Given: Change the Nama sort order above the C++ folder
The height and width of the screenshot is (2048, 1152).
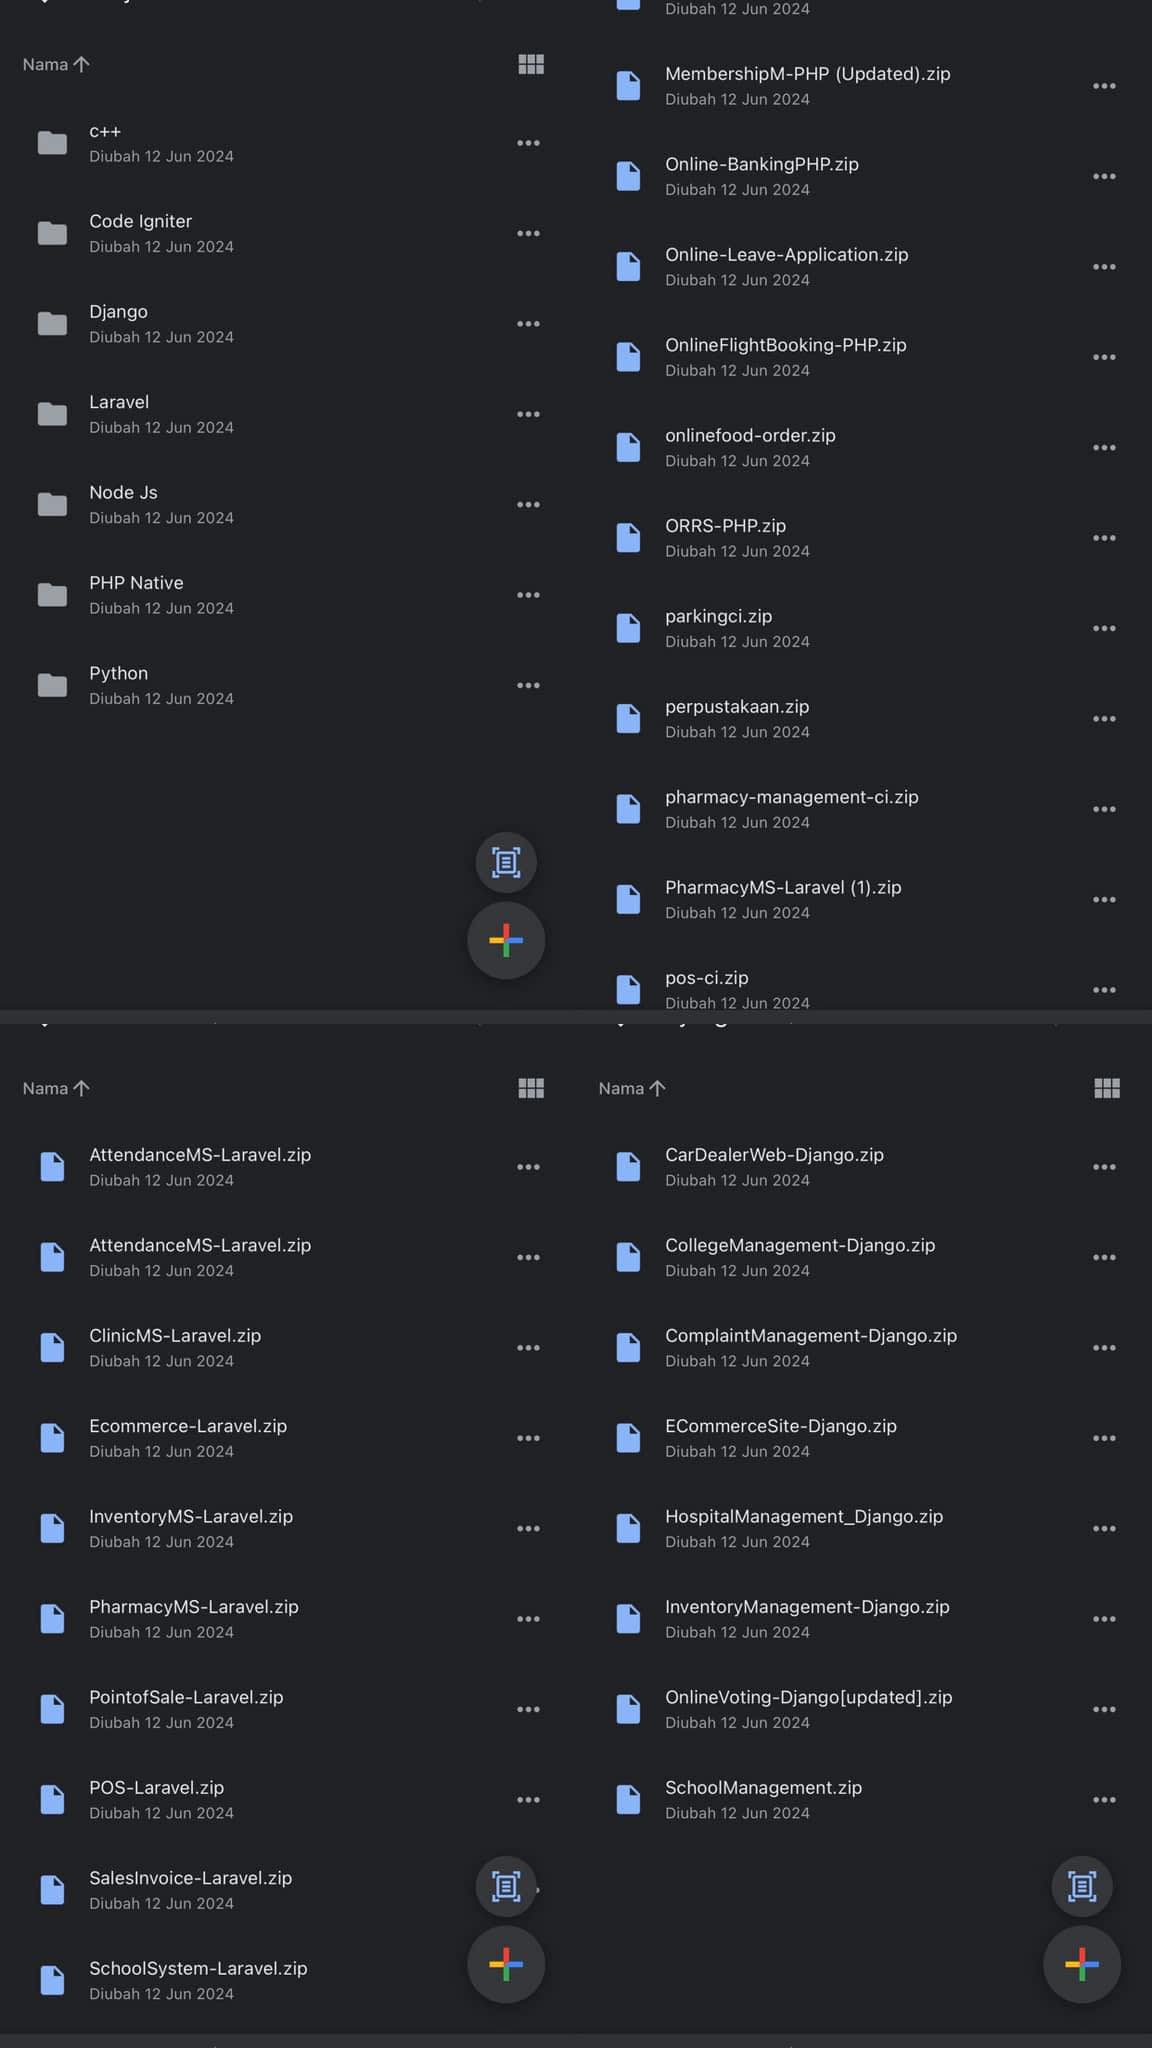Looking at the screenshot, I should click(56, 64).
